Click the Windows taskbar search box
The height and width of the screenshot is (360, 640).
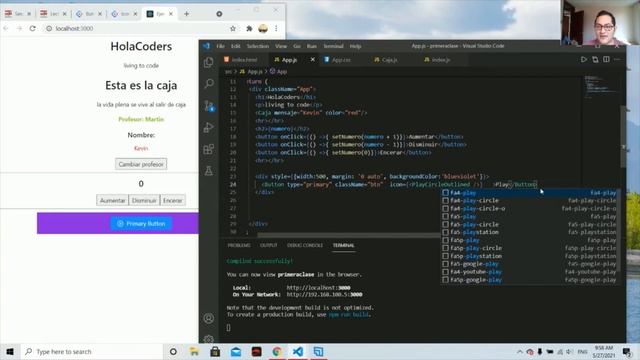[x=92, y=351]
